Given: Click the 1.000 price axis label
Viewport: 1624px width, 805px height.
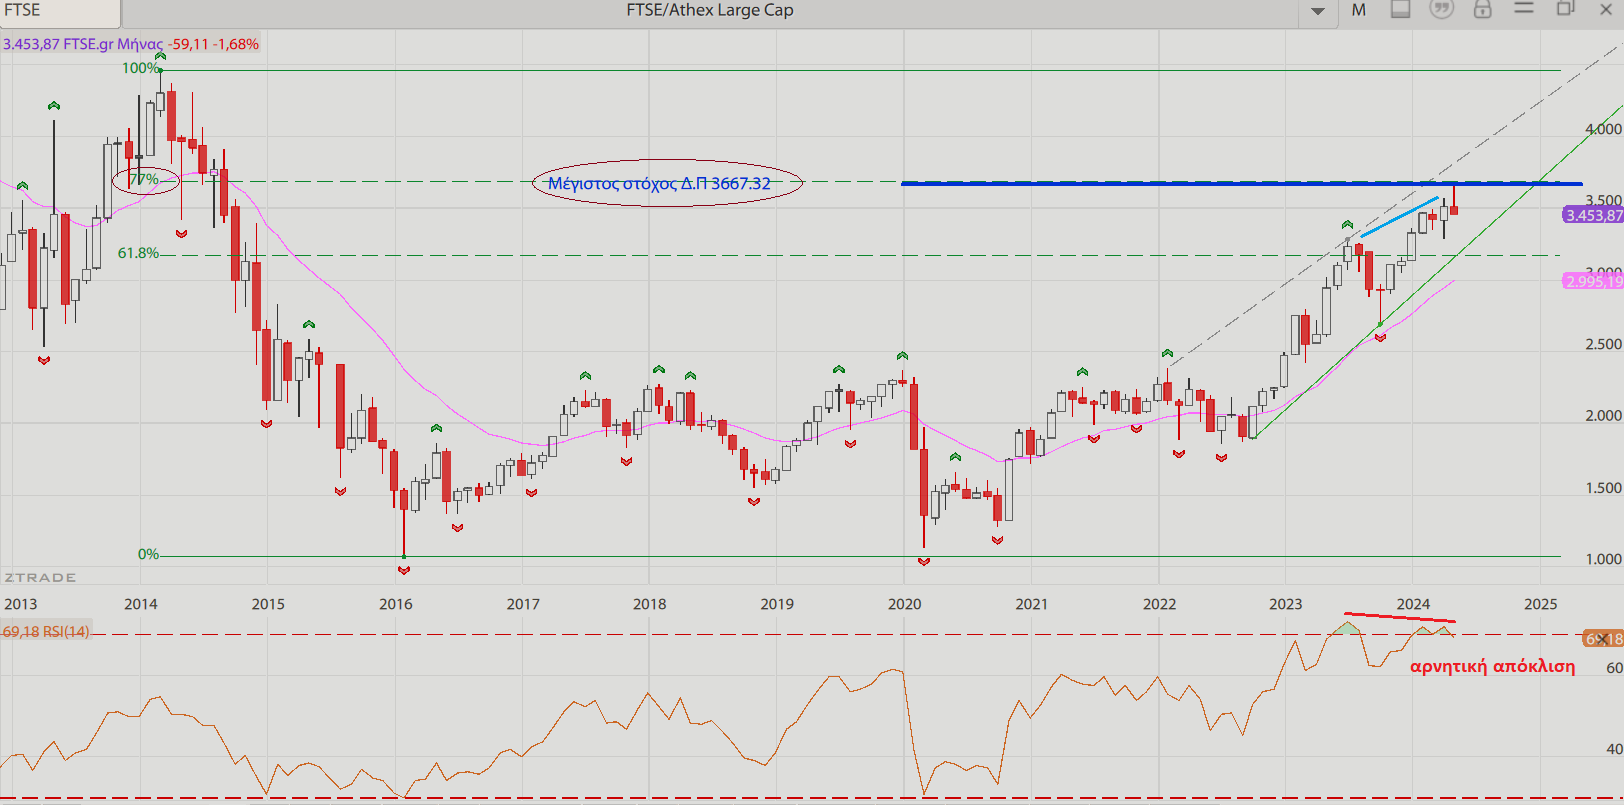Looking at the screenshot, I should pos(1603,559).
